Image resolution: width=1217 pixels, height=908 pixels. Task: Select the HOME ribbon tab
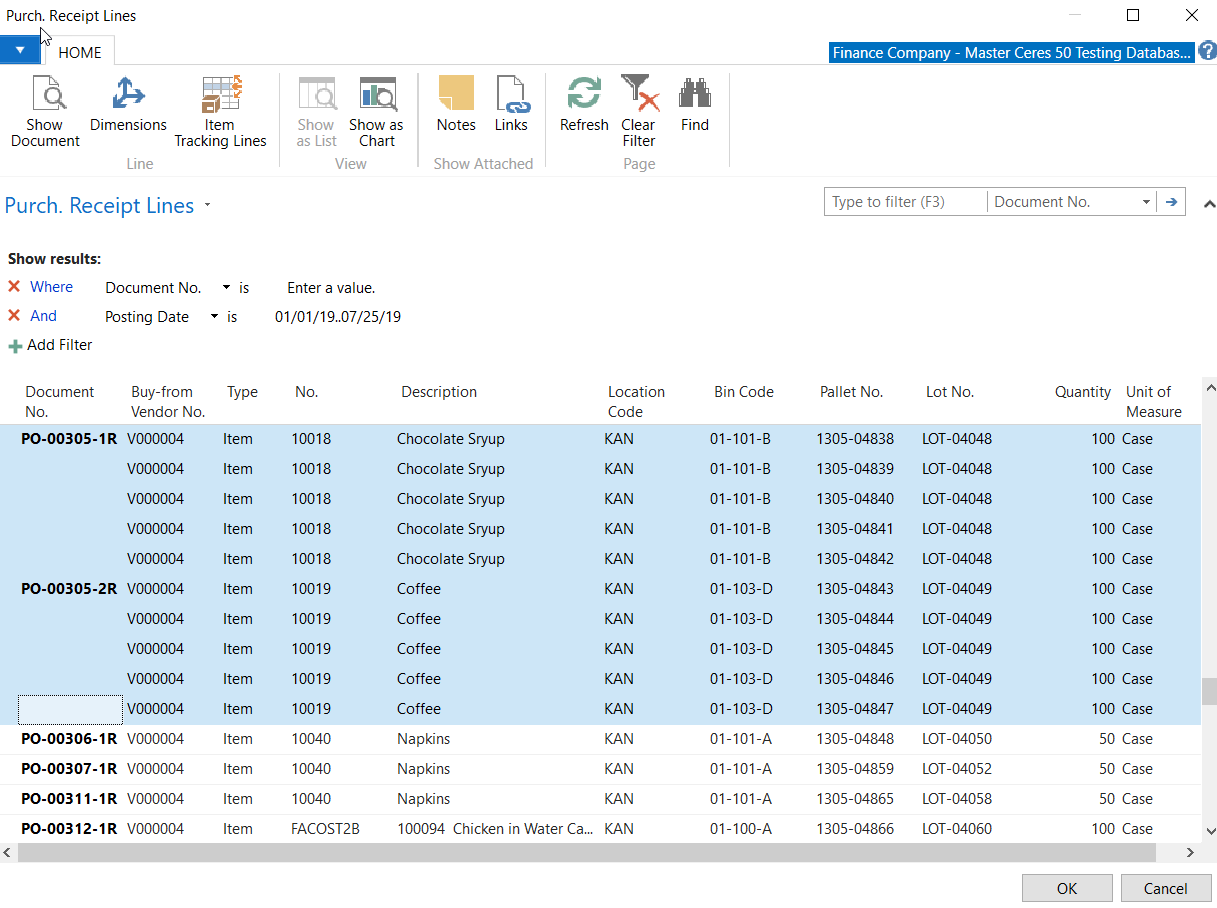coord(80,53)
